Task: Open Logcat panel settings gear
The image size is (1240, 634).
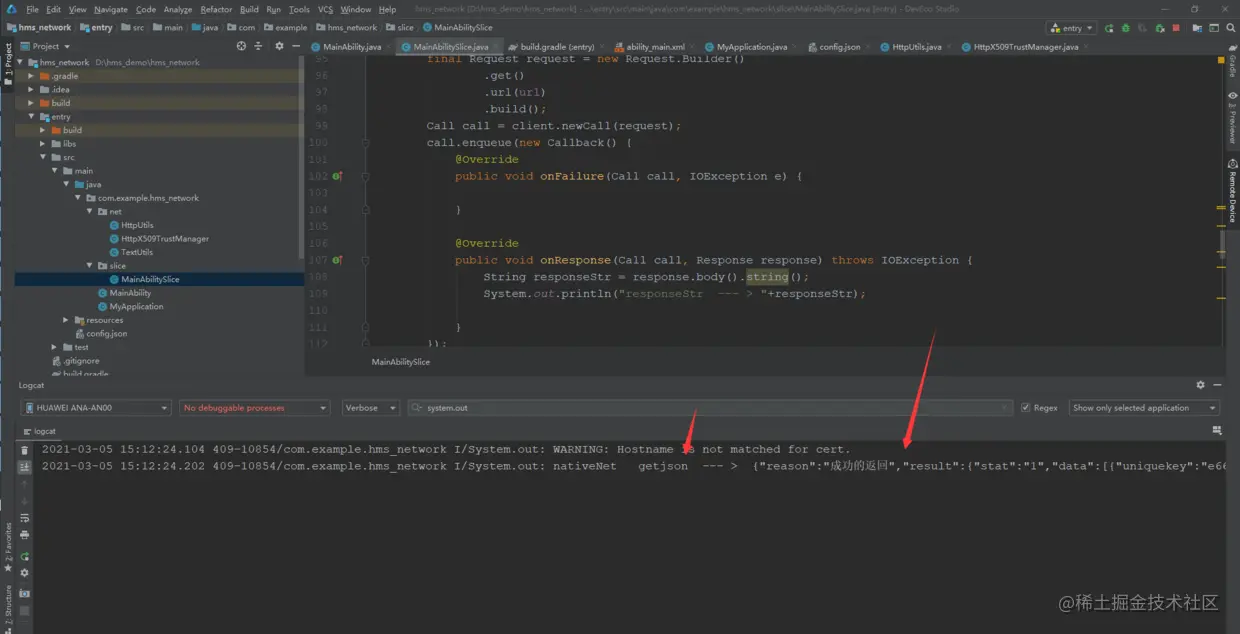Action: (x=1201, y=385)
